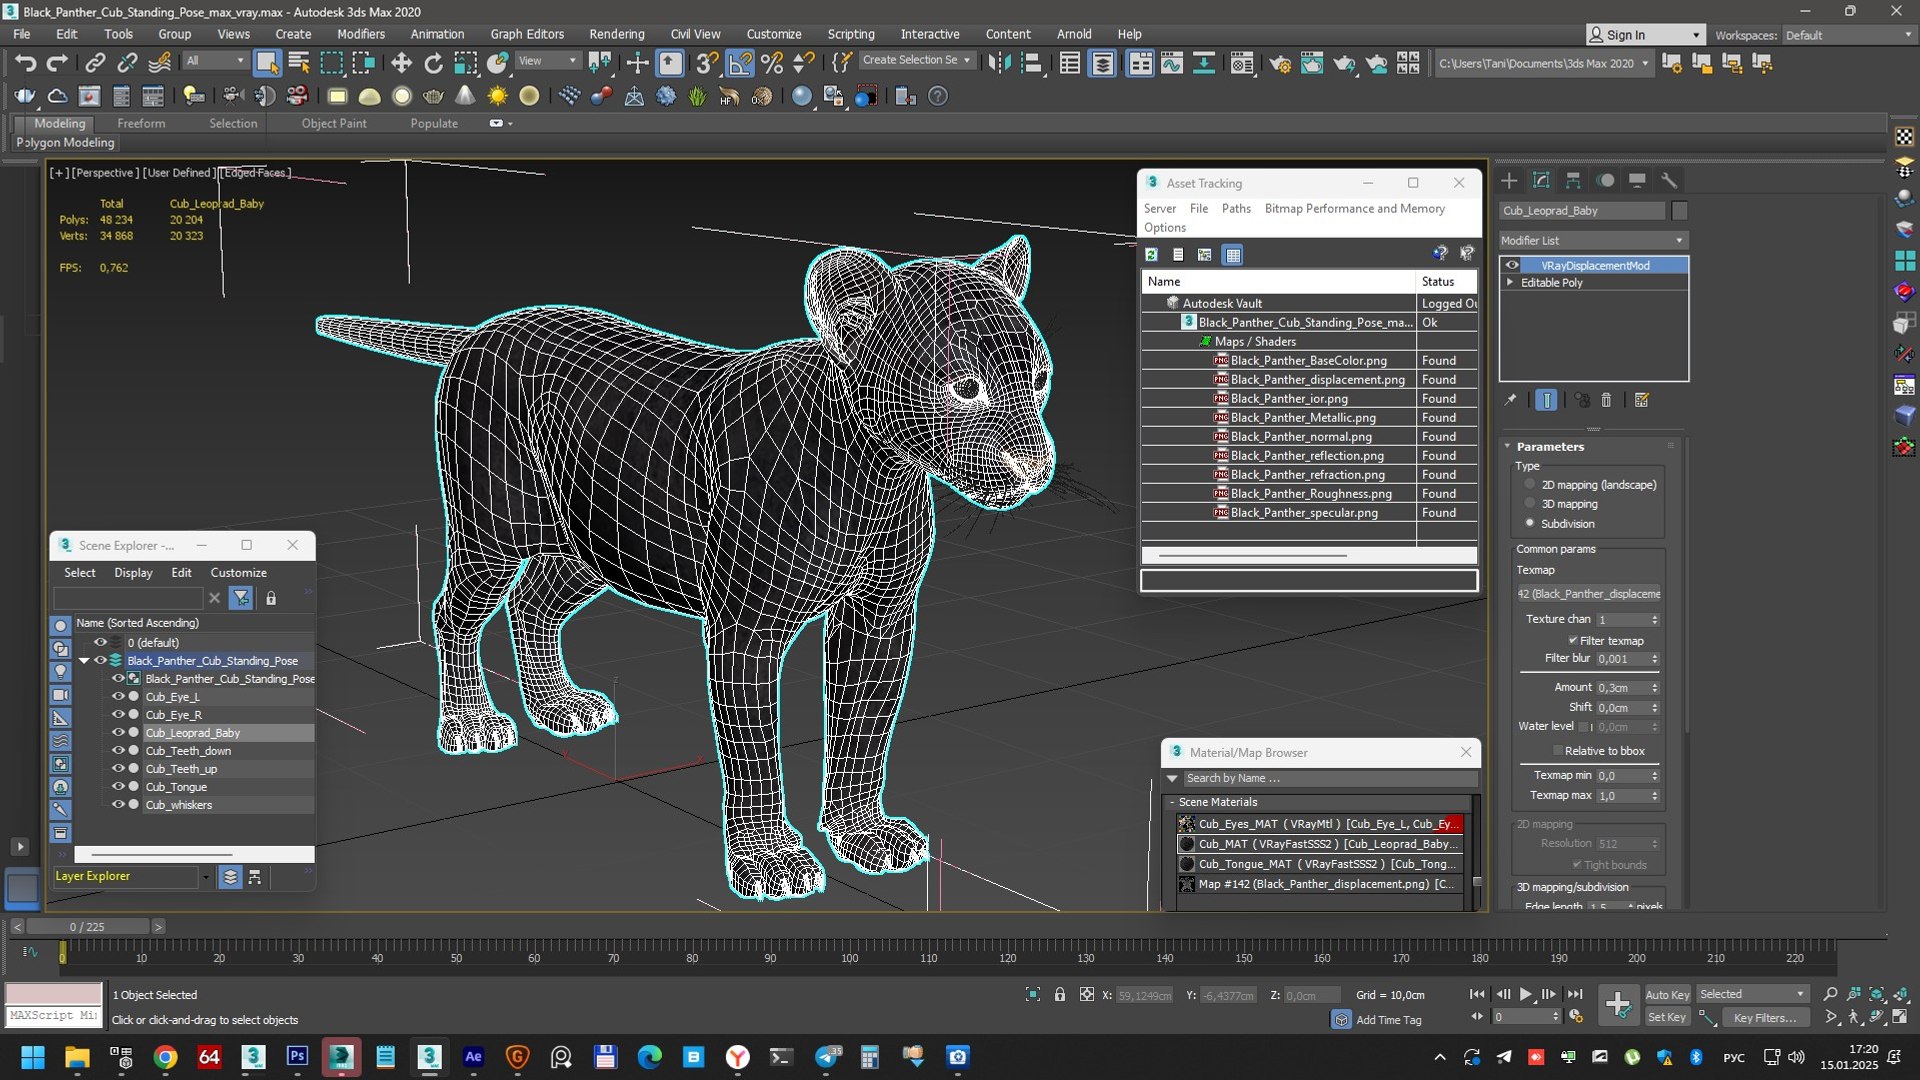The width and height of the screenshot is (1920, 1080).
Task: Click the Undo icon in main toolbar
Action: tap(25, 63)
